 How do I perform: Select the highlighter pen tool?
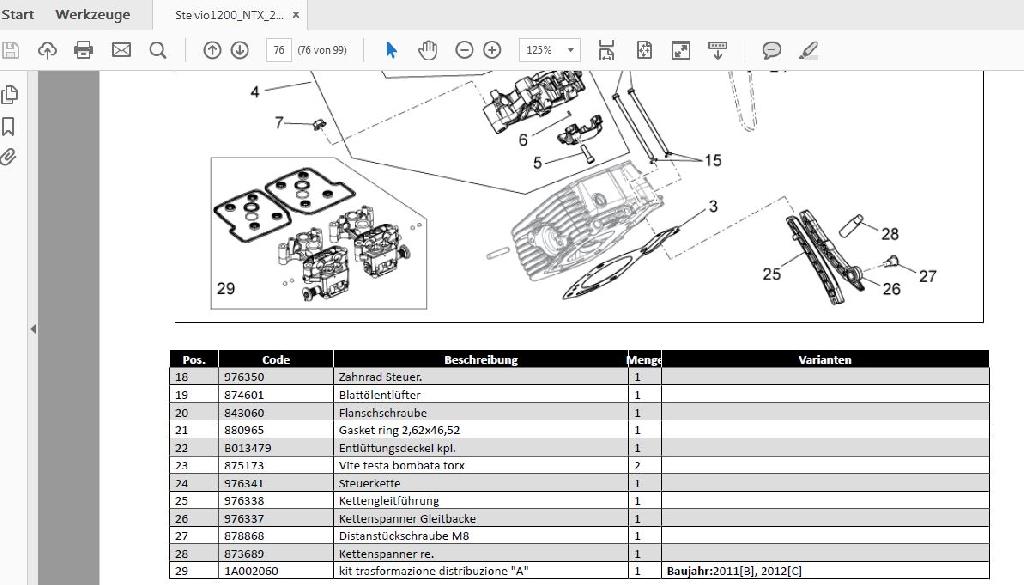click(808, 50)
